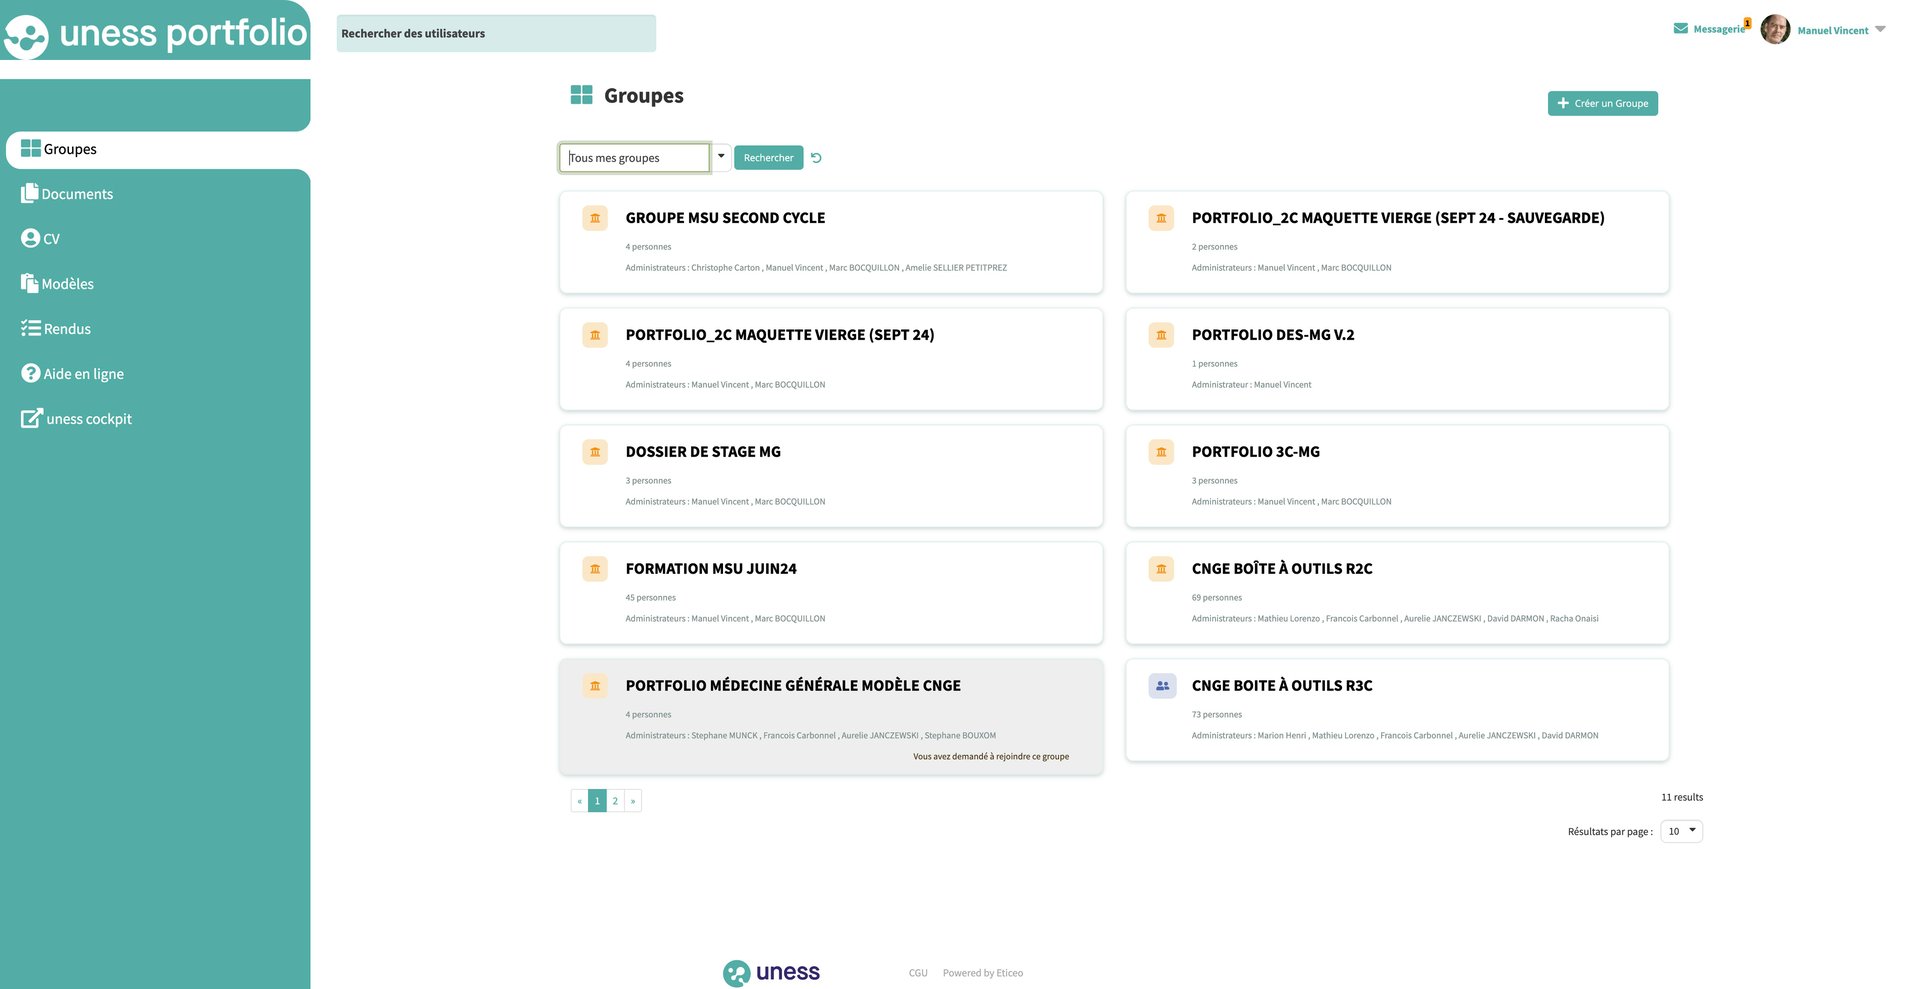1920x989 pixels.
Task: Click people icon of CNGE BOITE À OUTILS R3C
Action: click(x=1162, y=686)
